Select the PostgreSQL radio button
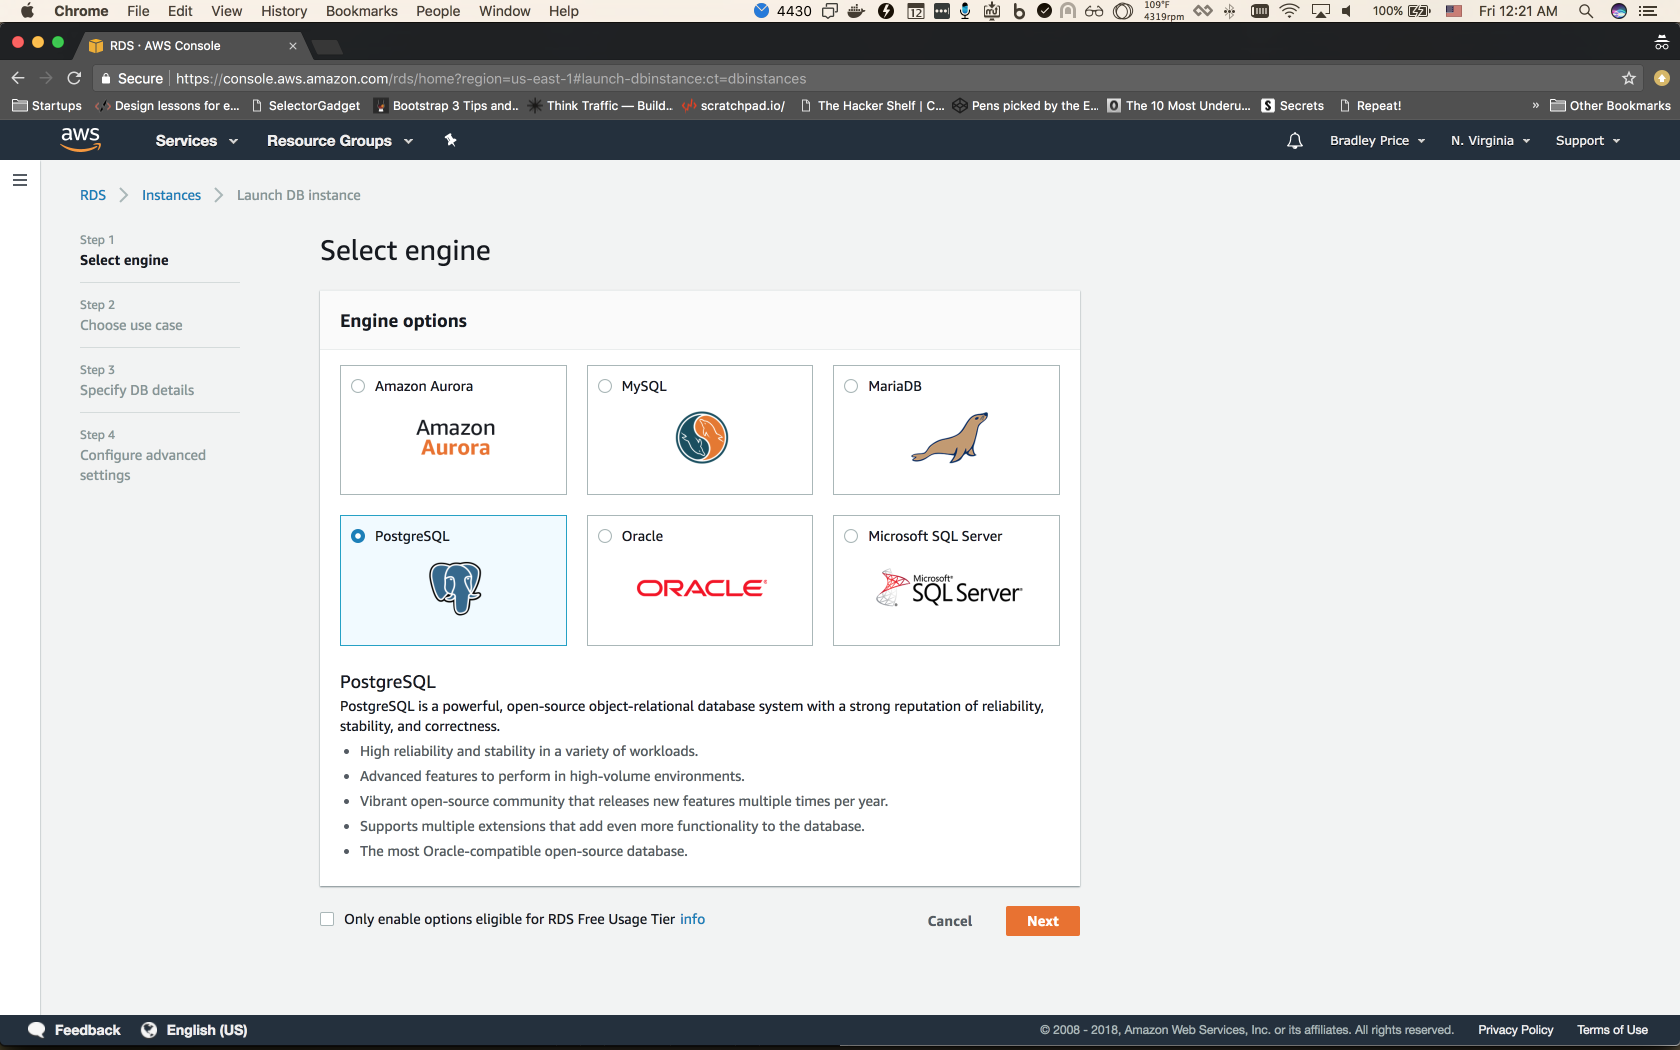Viewport: 1680px width, 1050px height. coord(358,536)
